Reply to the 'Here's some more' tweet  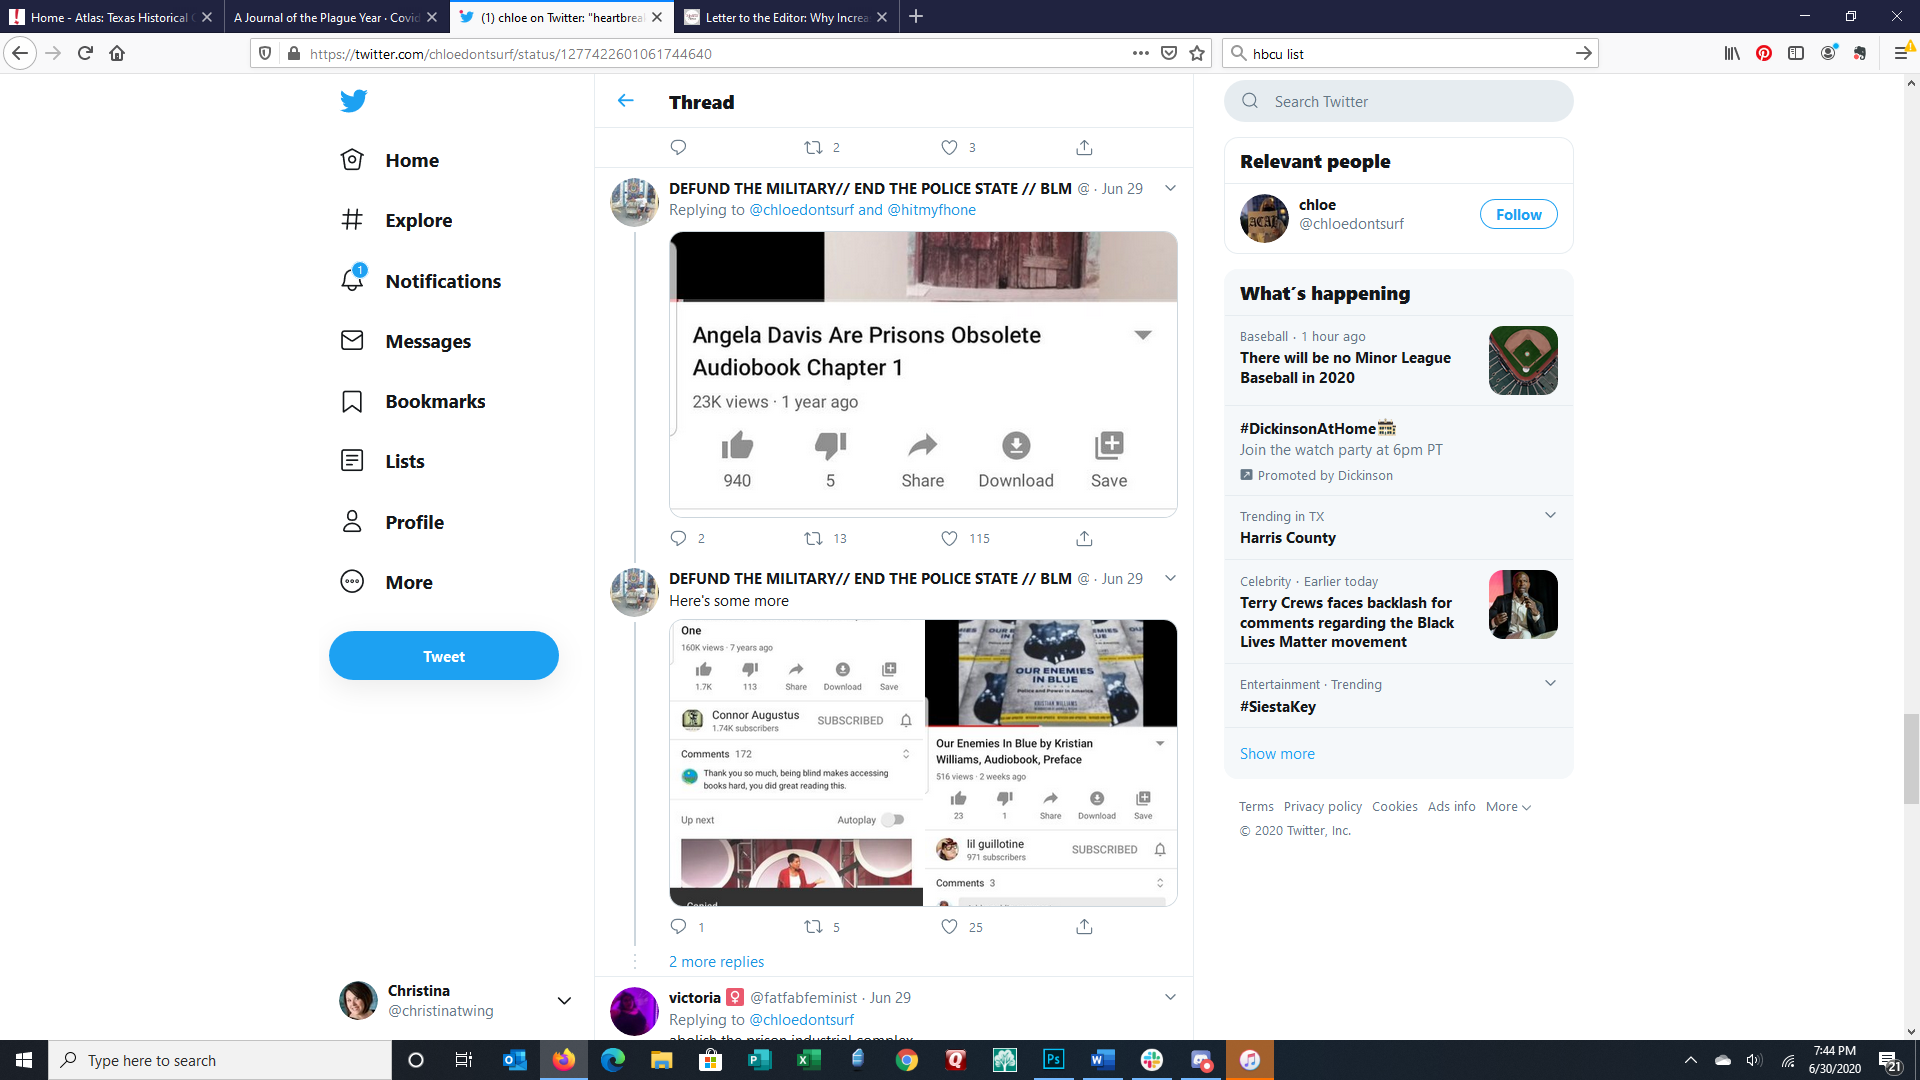coord(678,926)
